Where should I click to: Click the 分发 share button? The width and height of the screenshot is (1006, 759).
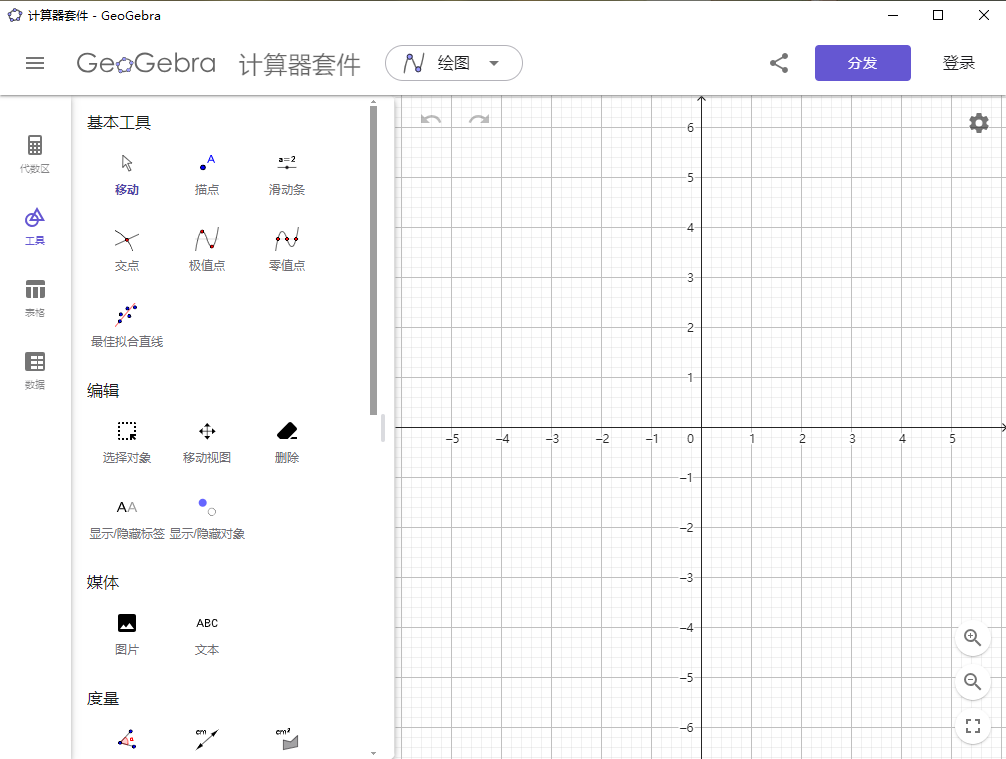click(x=862, y=62)
